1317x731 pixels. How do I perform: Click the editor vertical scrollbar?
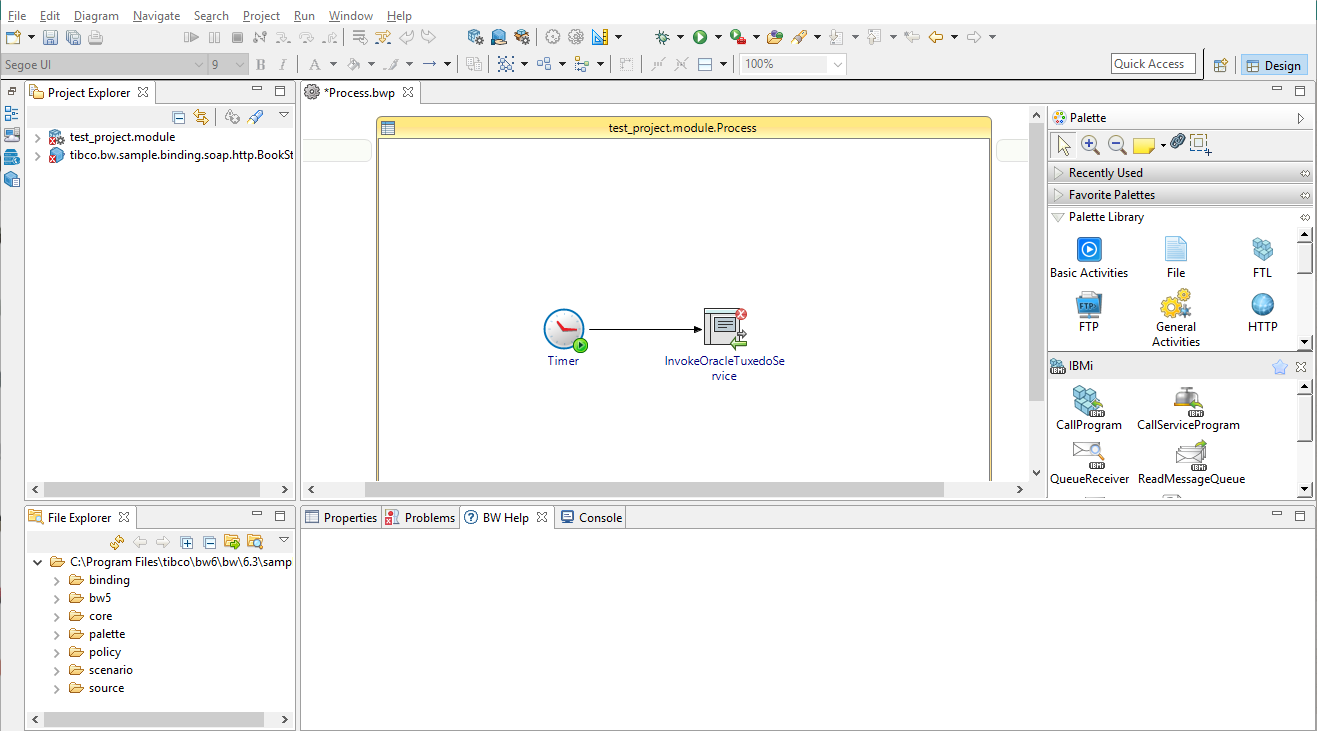pos(1037,264)
